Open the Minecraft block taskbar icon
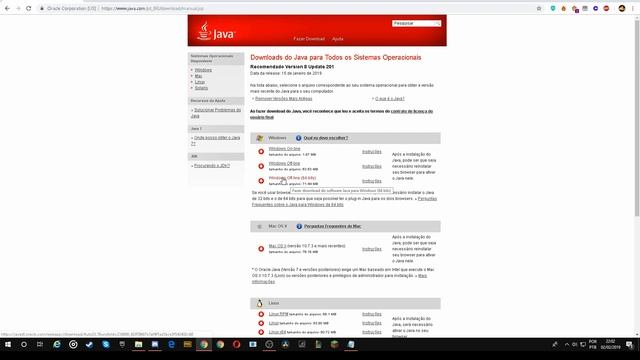 (334, 345)
